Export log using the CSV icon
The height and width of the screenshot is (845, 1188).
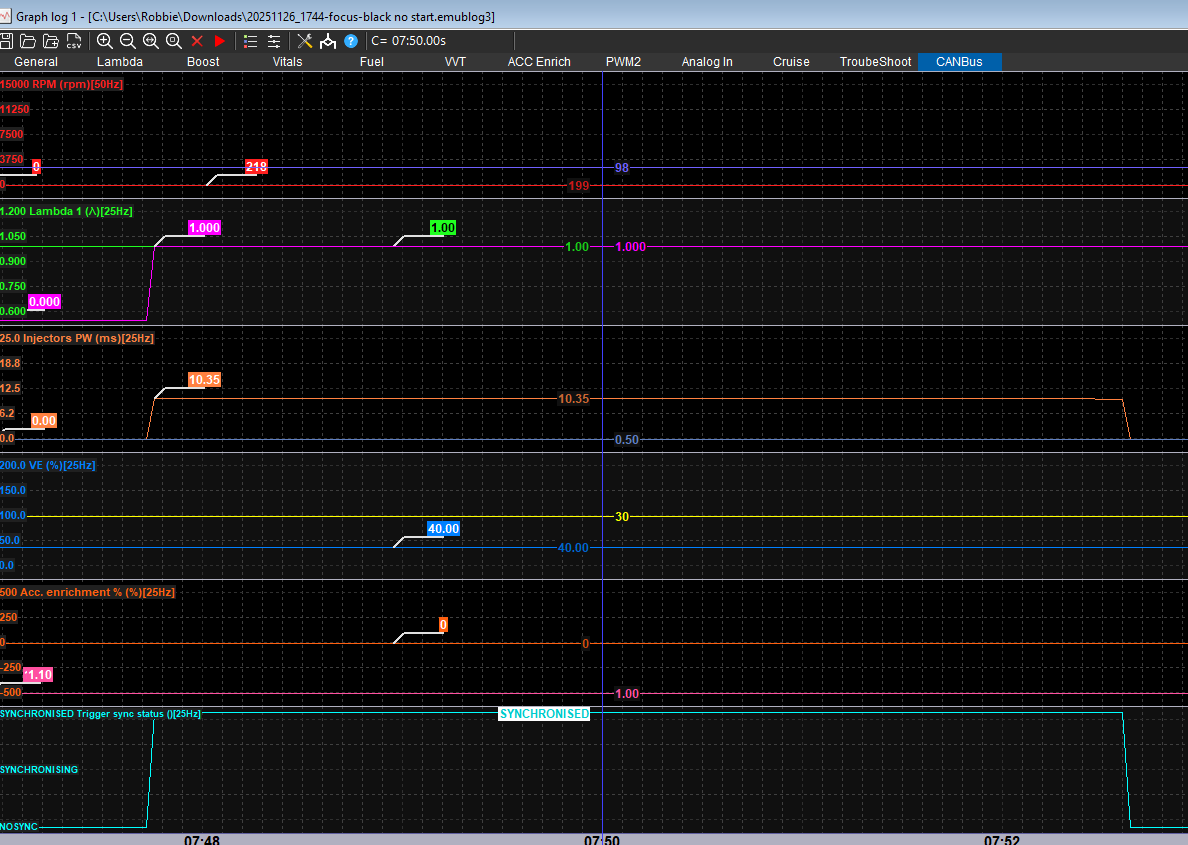coord(74,41)
